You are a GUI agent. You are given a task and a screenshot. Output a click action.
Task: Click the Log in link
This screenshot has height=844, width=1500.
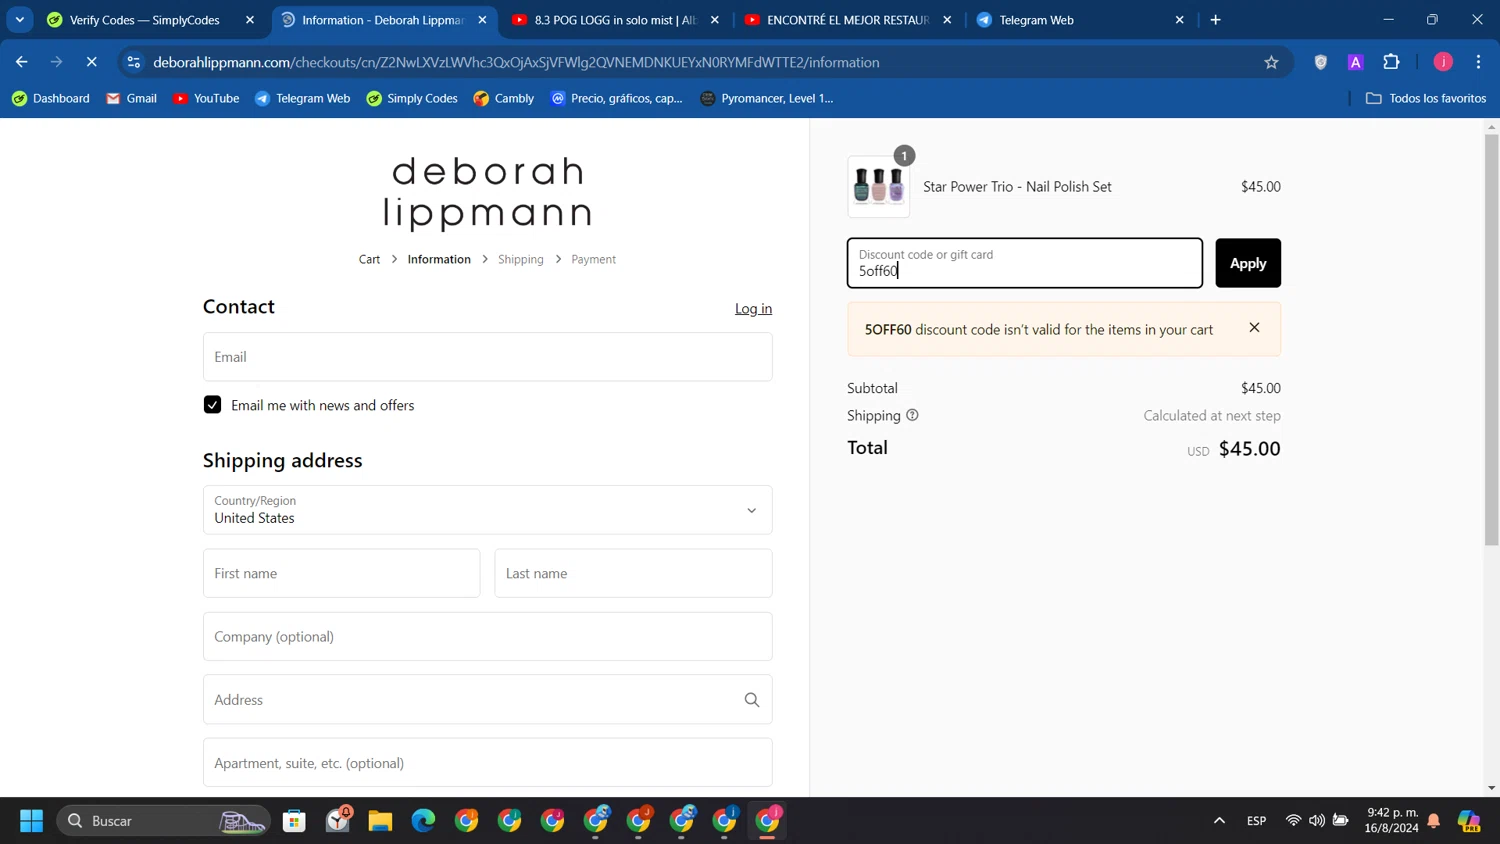click(753, 308)
